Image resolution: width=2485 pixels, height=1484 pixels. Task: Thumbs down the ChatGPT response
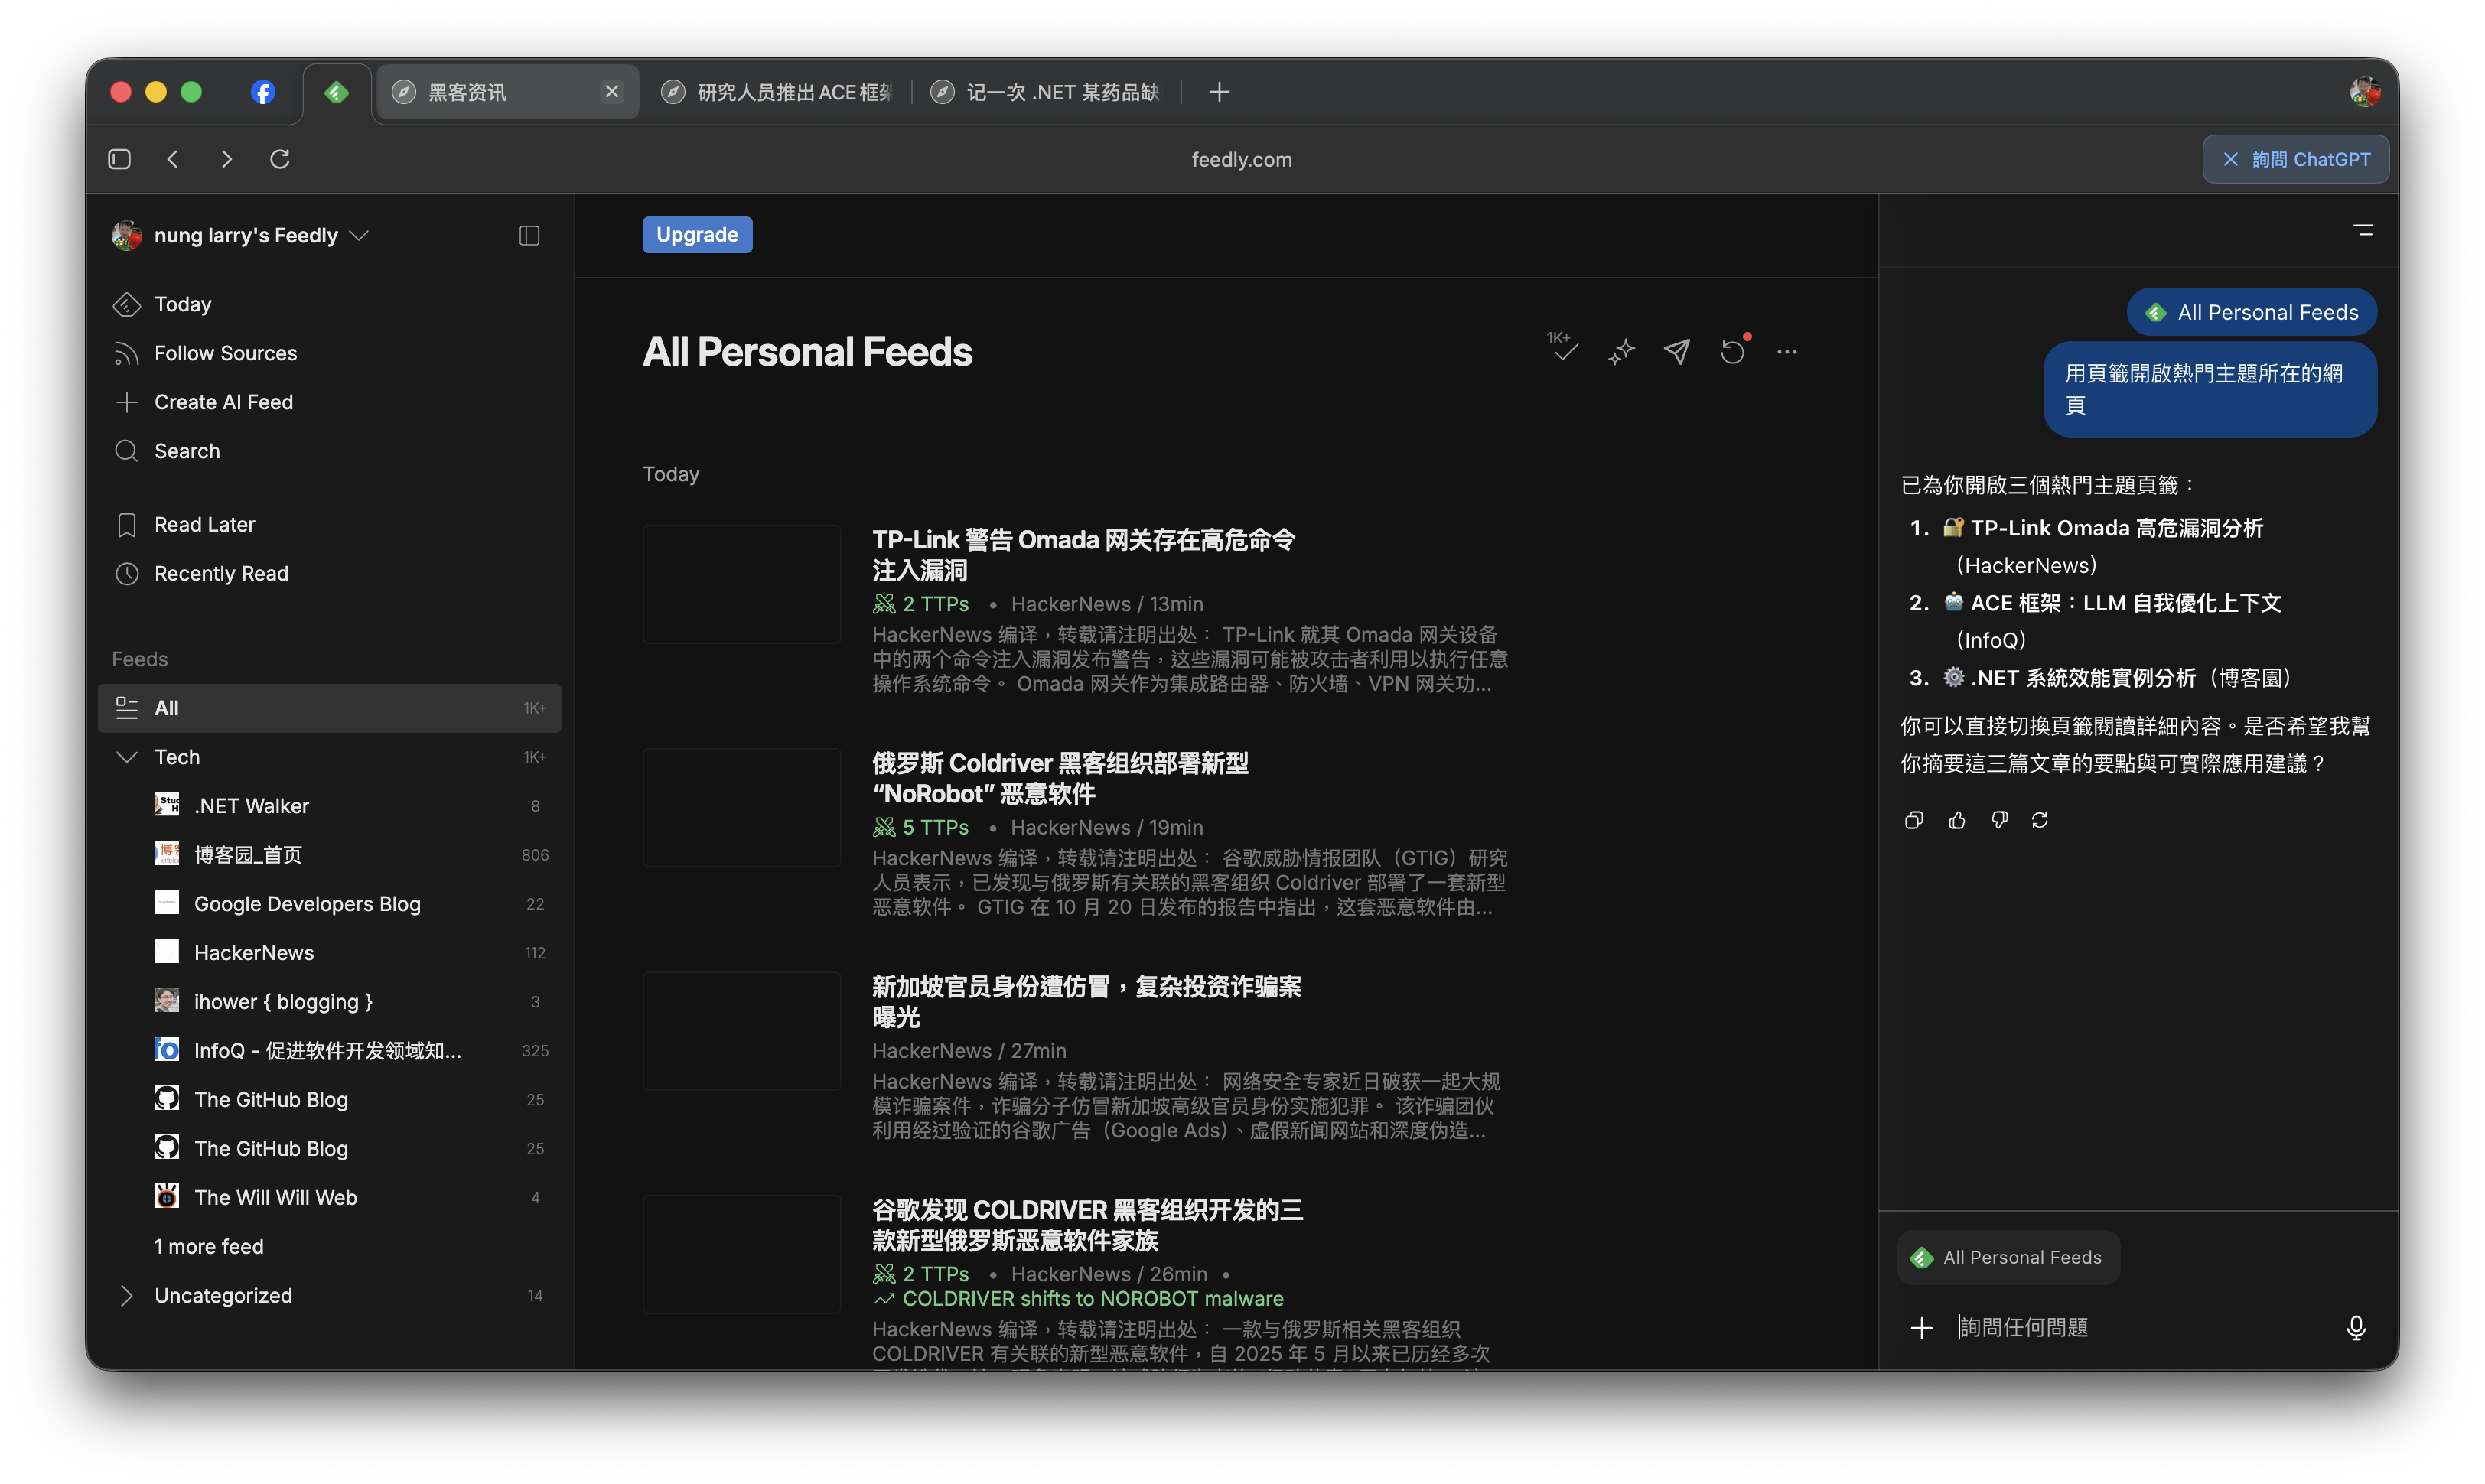tap(1999, 820)
